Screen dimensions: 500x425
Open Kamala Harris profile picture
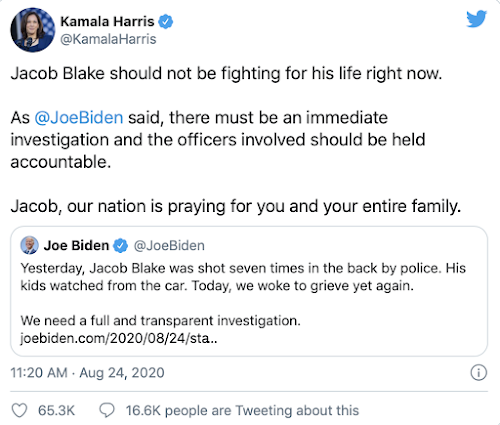33,30
